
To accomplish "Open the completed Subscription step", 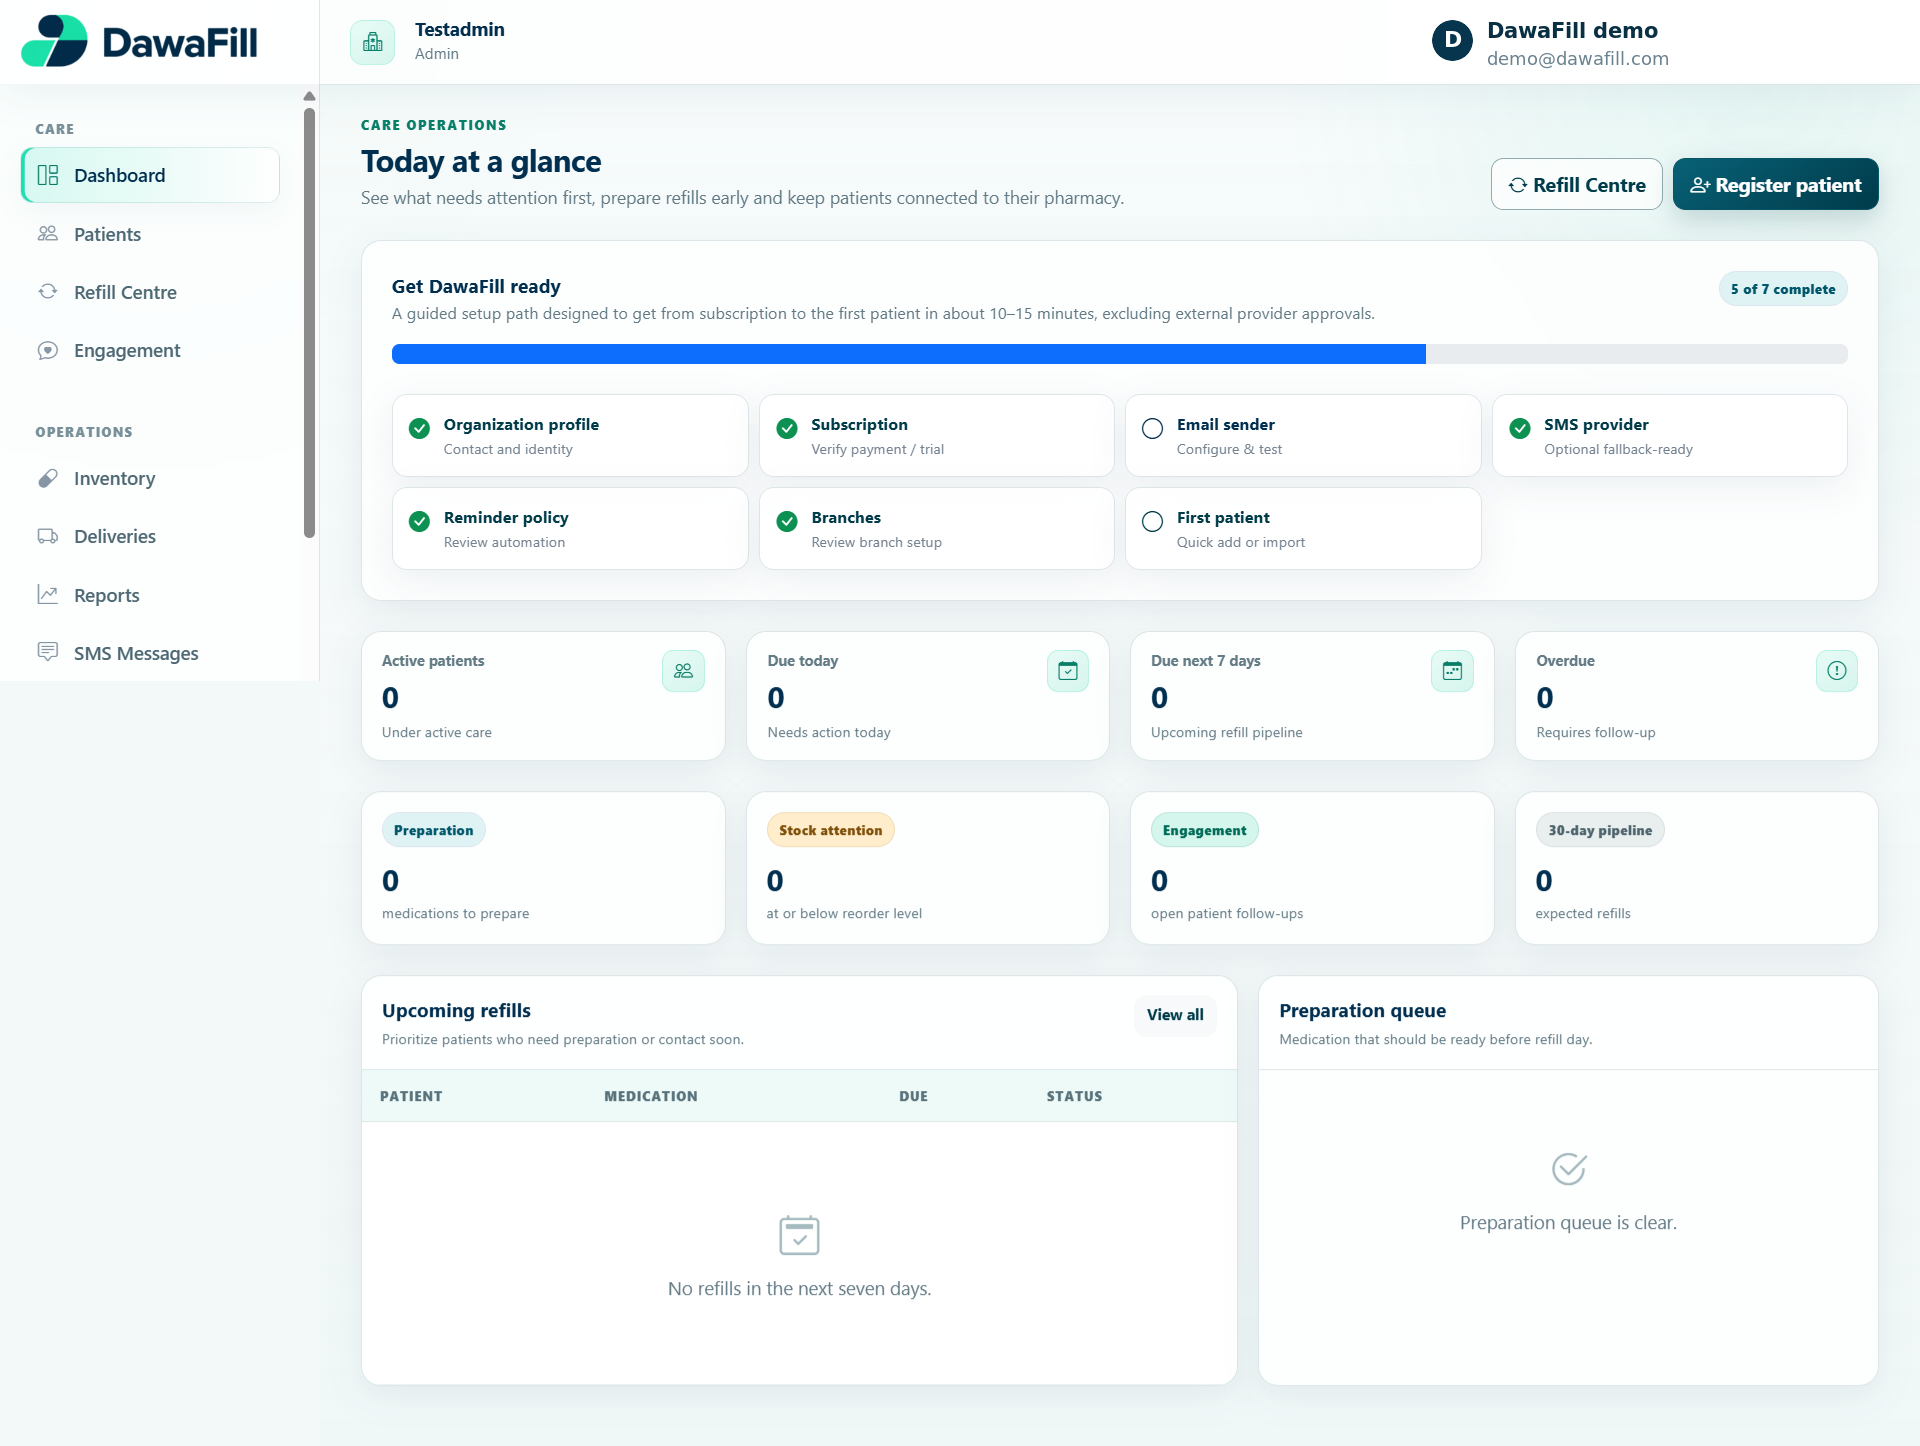I will 936,436.
